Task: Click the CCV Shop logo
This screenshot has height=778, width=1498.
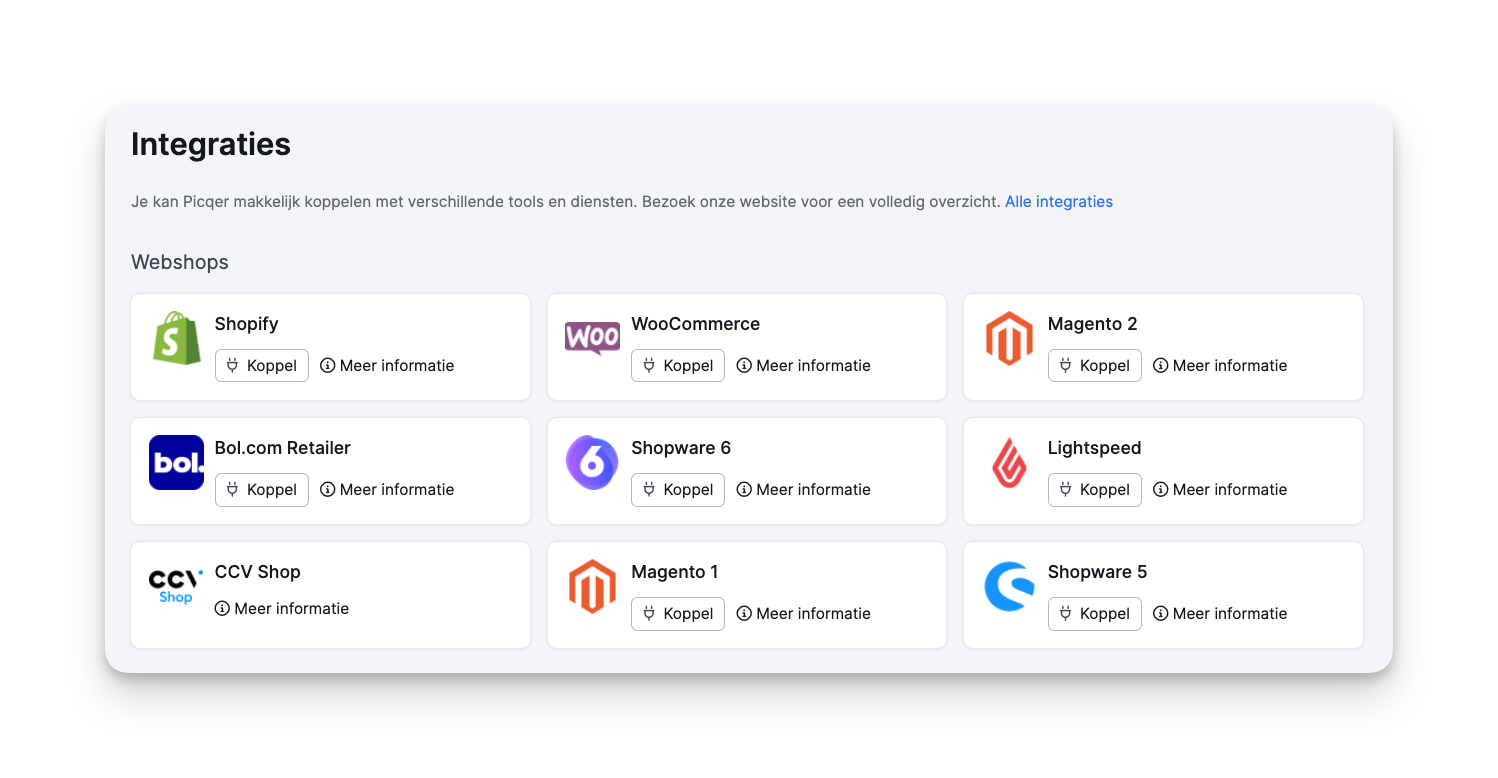Action: pyautogui.click(x=176, y=586)
